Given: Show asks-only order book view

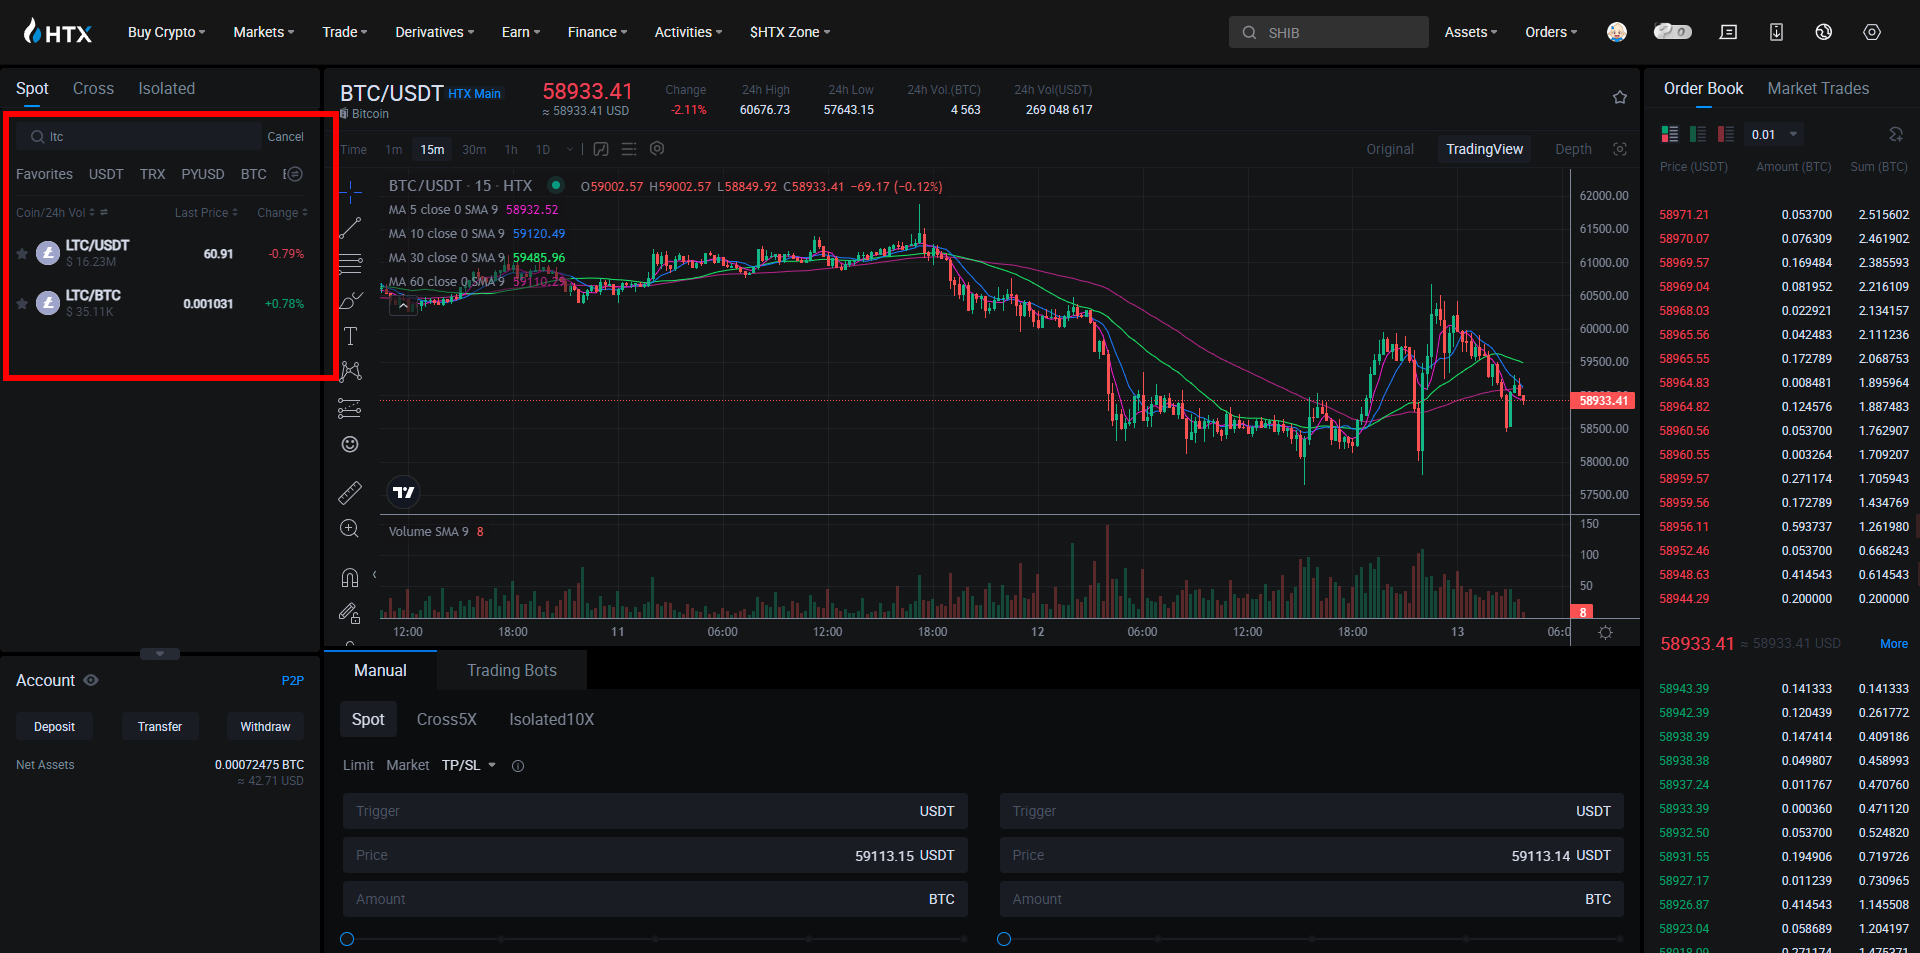Looking at the screenshot, I should 1726,134.
